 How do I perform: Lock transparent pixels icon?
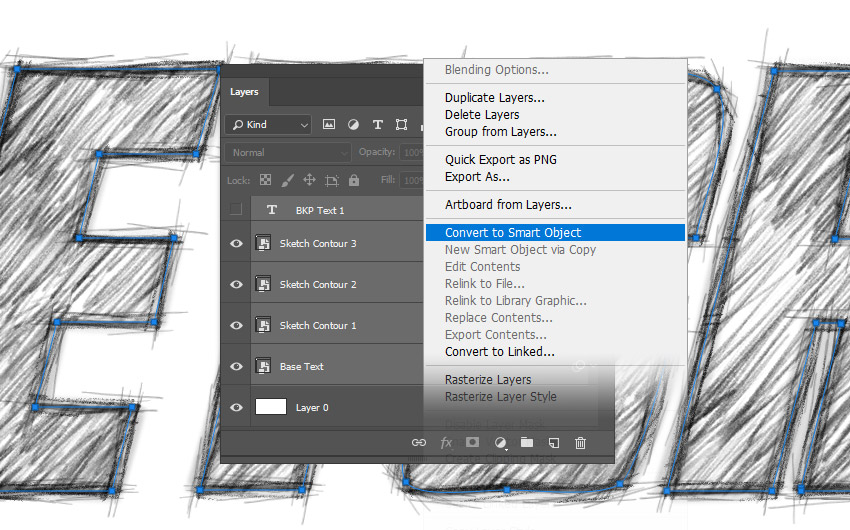click(265, 180)
